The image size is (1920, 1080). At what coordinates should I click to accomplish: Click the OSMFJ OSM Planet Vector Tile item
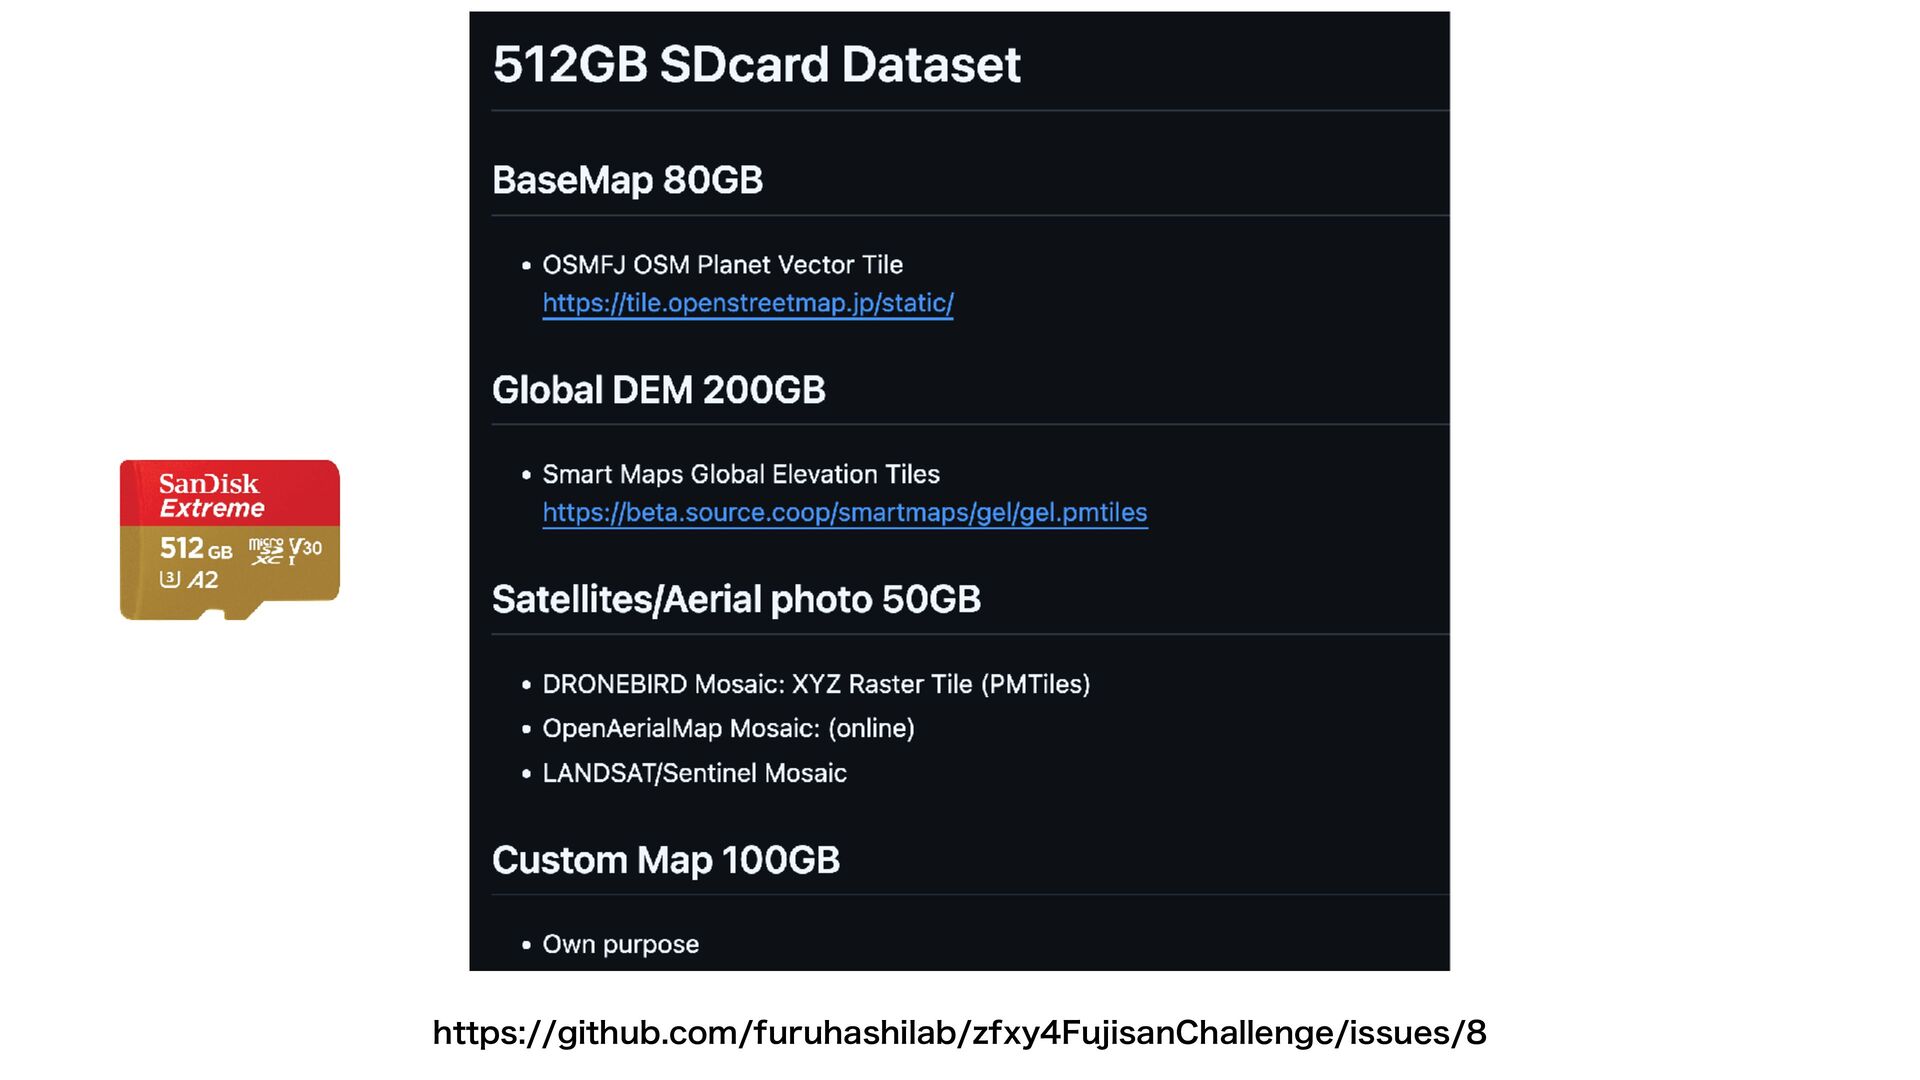[722, 265]
